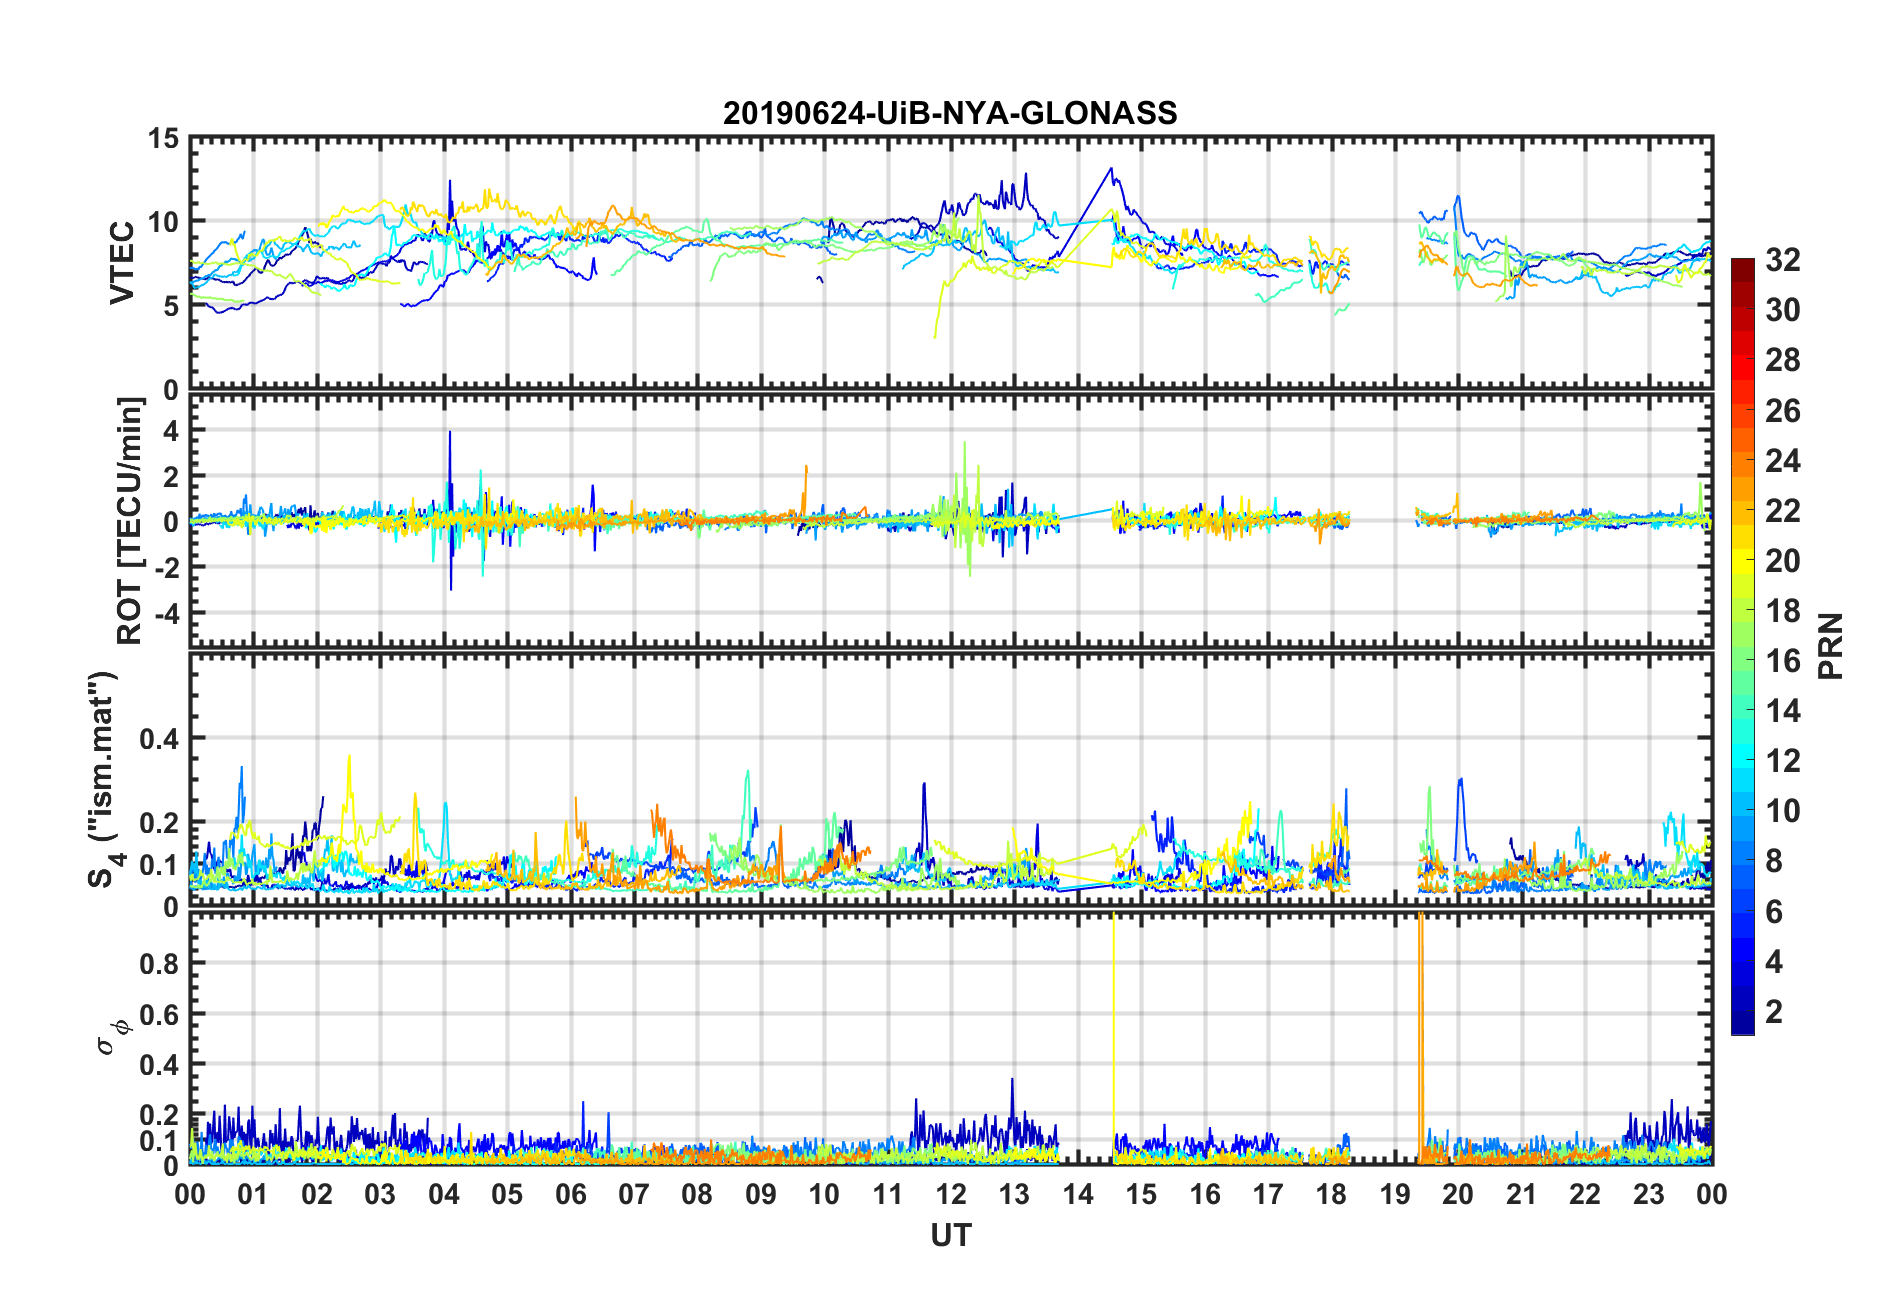Click the ROT [TECU/min] axis label
Viewport: 1902px width, 1292px height.
[x=130, y=521]
